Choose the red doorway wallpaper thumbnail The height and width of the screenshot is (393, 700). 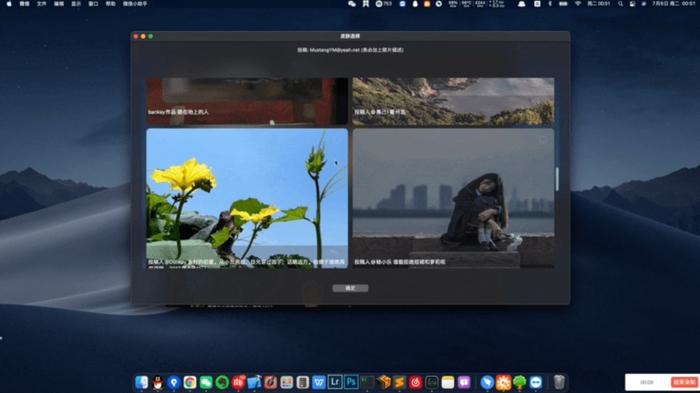247,101
